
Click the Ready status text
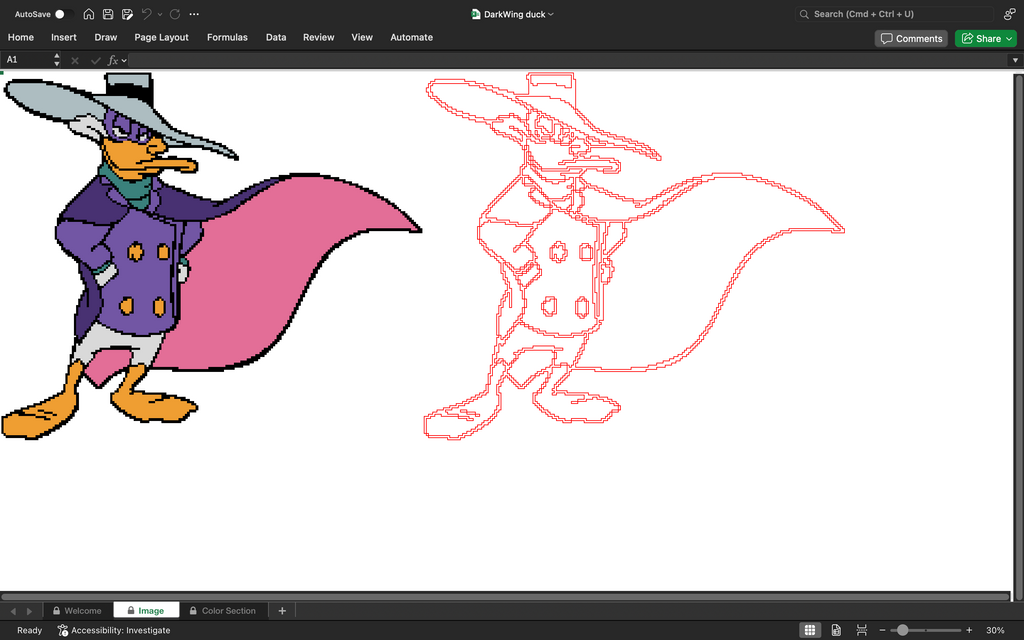point(29,630)
